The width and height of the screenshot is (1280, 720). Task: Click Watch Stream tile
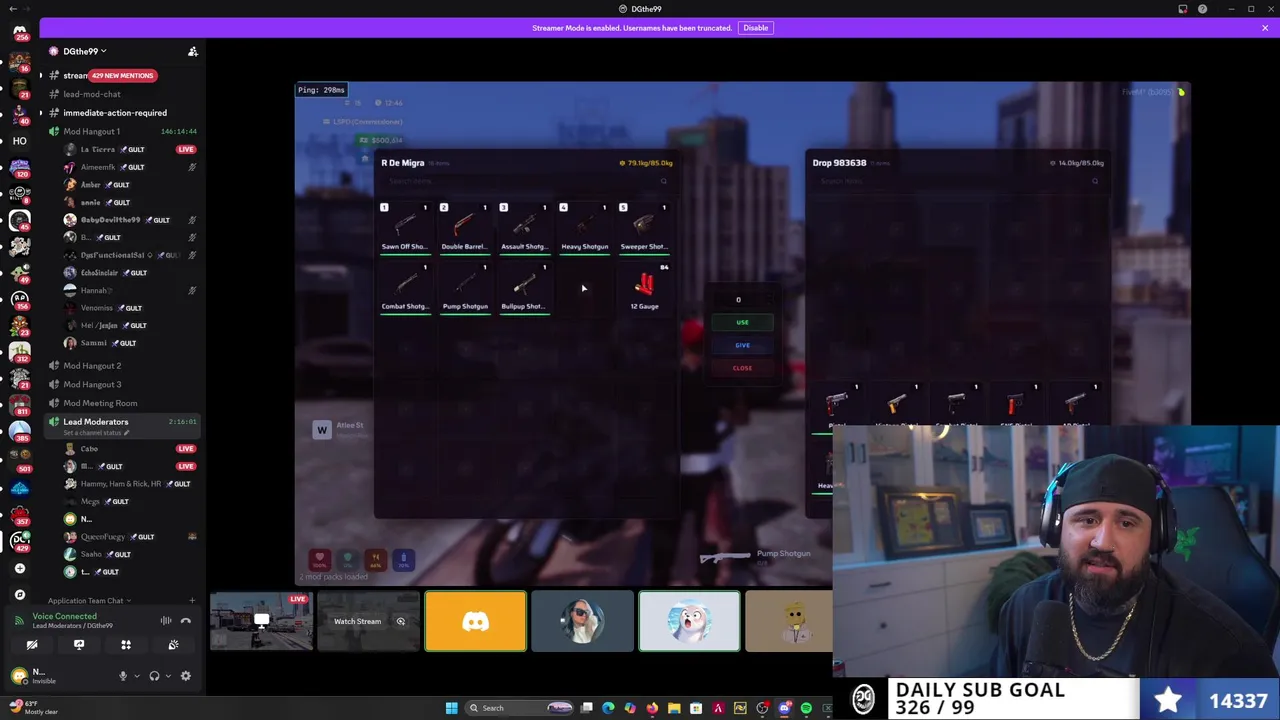pos(368,621)
